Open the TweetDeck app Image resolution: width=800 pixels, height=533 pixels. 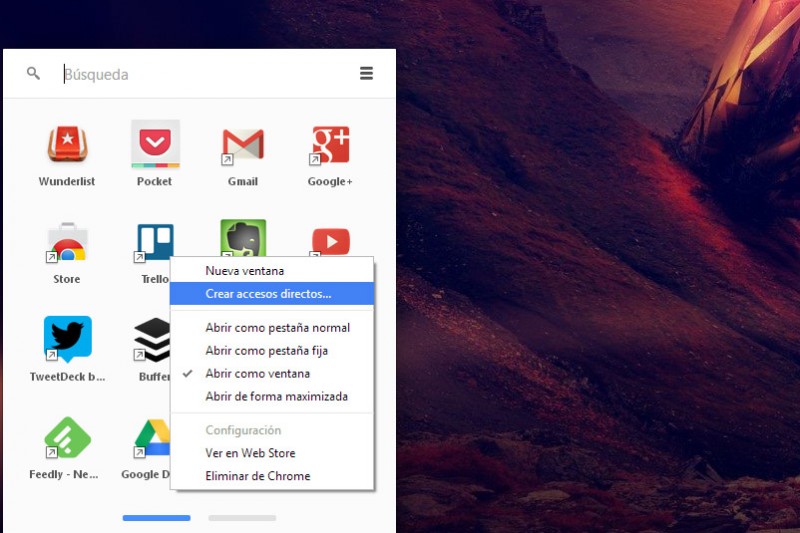coord(67,339)
